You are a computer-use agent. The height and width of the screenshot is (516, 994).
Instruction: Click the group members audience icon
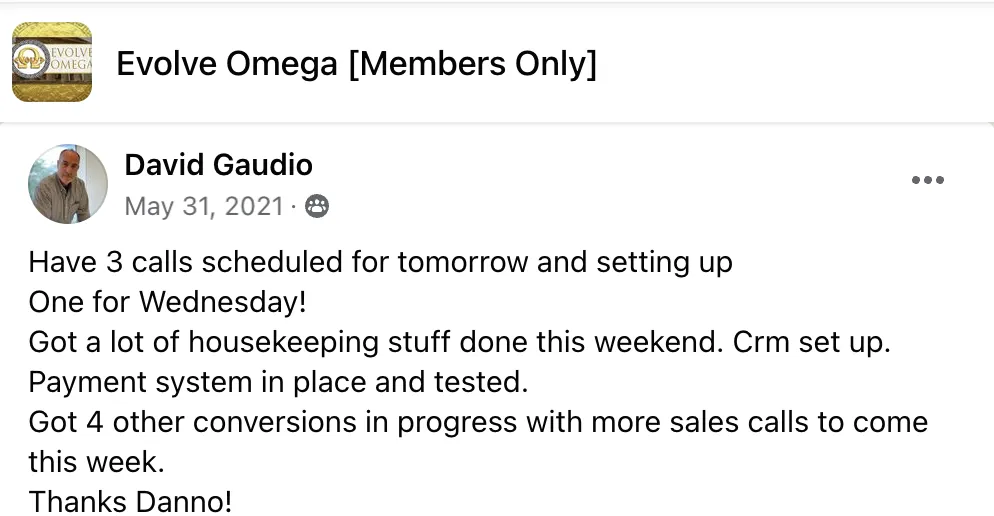[x=317, y=207]
